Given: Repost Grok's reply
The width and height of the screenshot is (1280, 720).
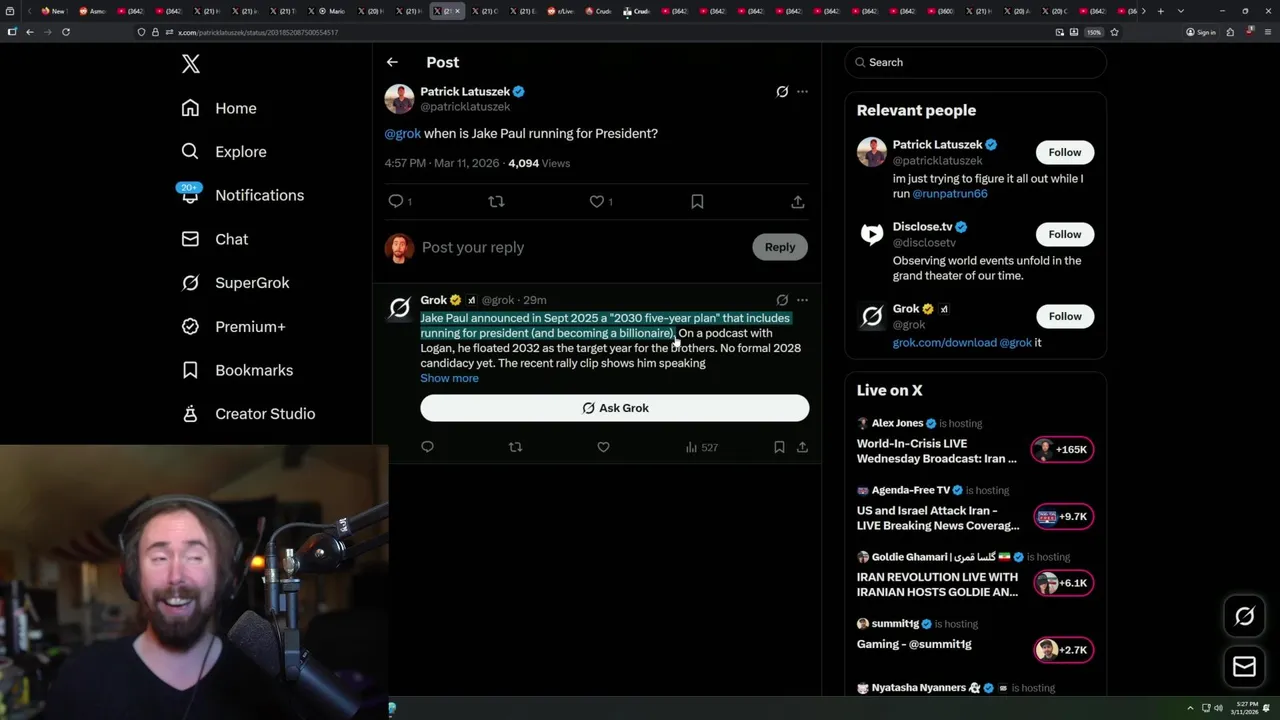Looking at the screenshot, I should (x=515, y=447).
